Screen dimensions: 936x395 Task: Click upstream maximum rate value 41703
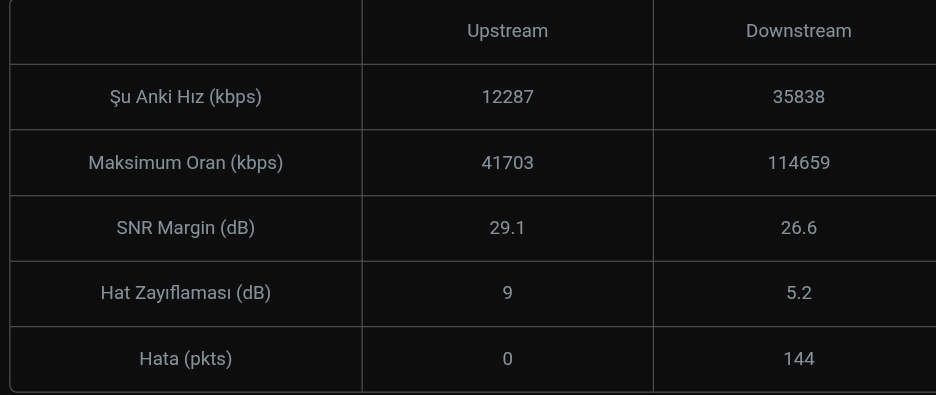[507, 162]
